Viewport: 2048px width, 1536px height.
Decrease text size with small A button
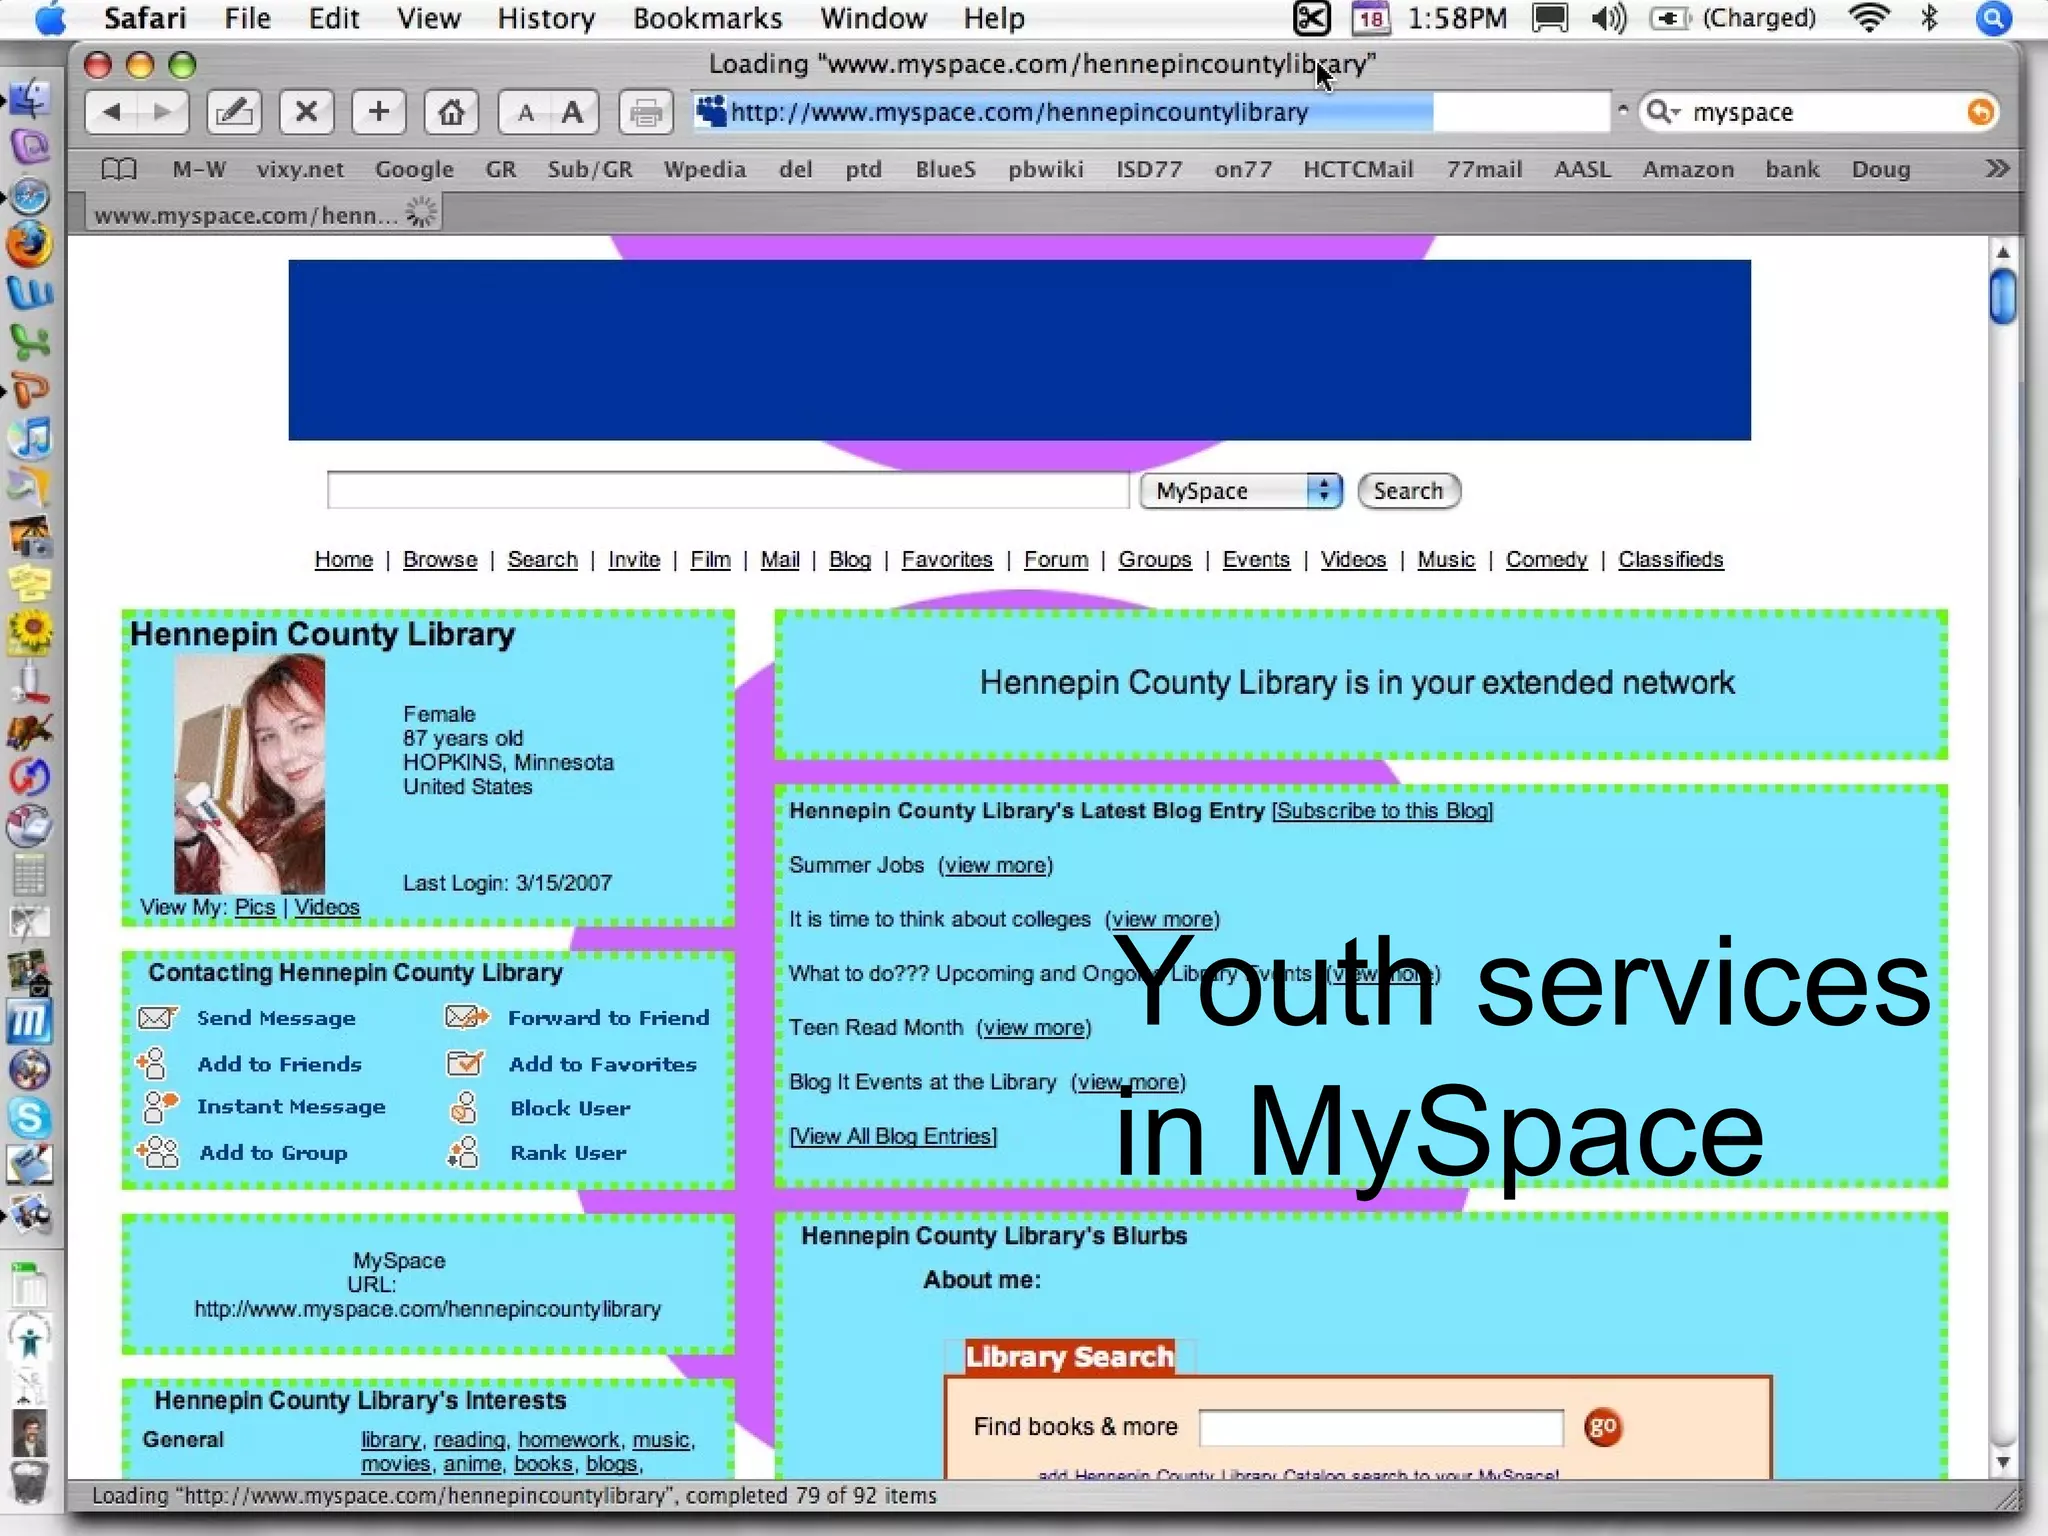coord(525,113)
